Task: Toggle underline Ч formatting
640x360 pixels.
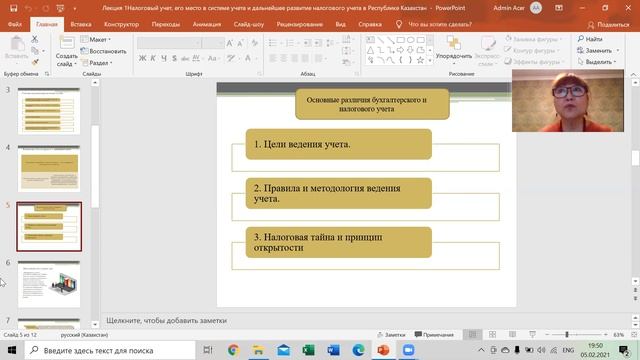Action: (164, 58)
